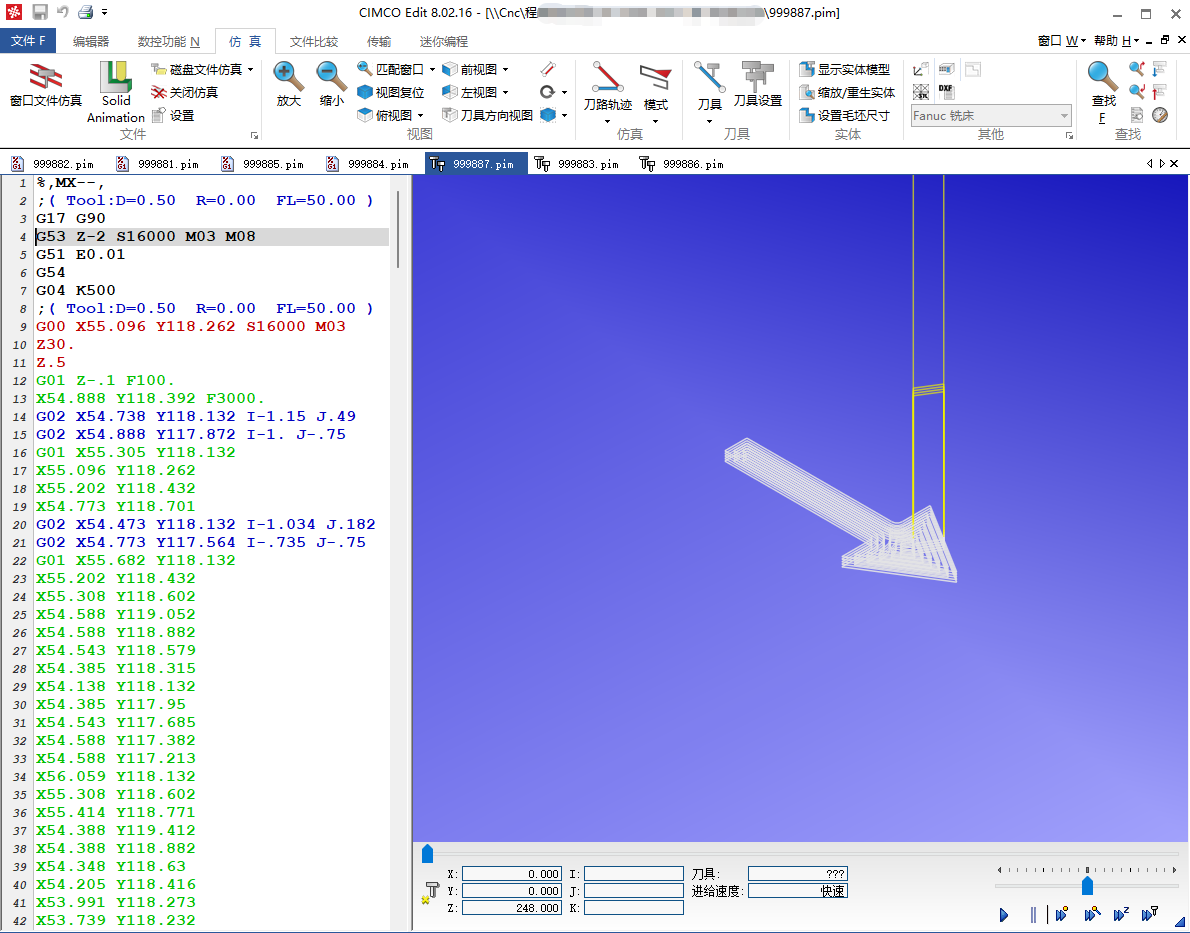The width and height of the screenshot is (1190, 933).
Task: Skip to next Z level (fast forward Z)
Action: 1121,915
